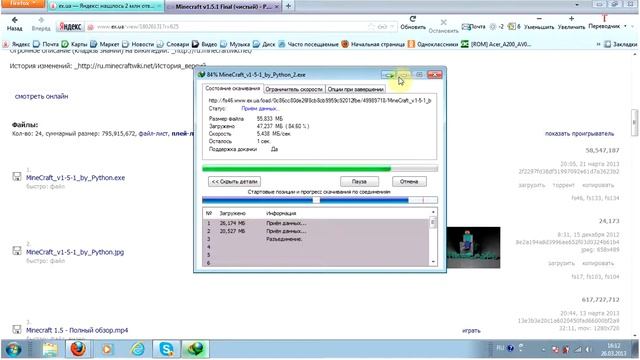Image resolution: width=640 pixels, height=360 pixels.
Task: Select the Minecraft v1.5.1 Final tab
Action: tap(223, 7)
